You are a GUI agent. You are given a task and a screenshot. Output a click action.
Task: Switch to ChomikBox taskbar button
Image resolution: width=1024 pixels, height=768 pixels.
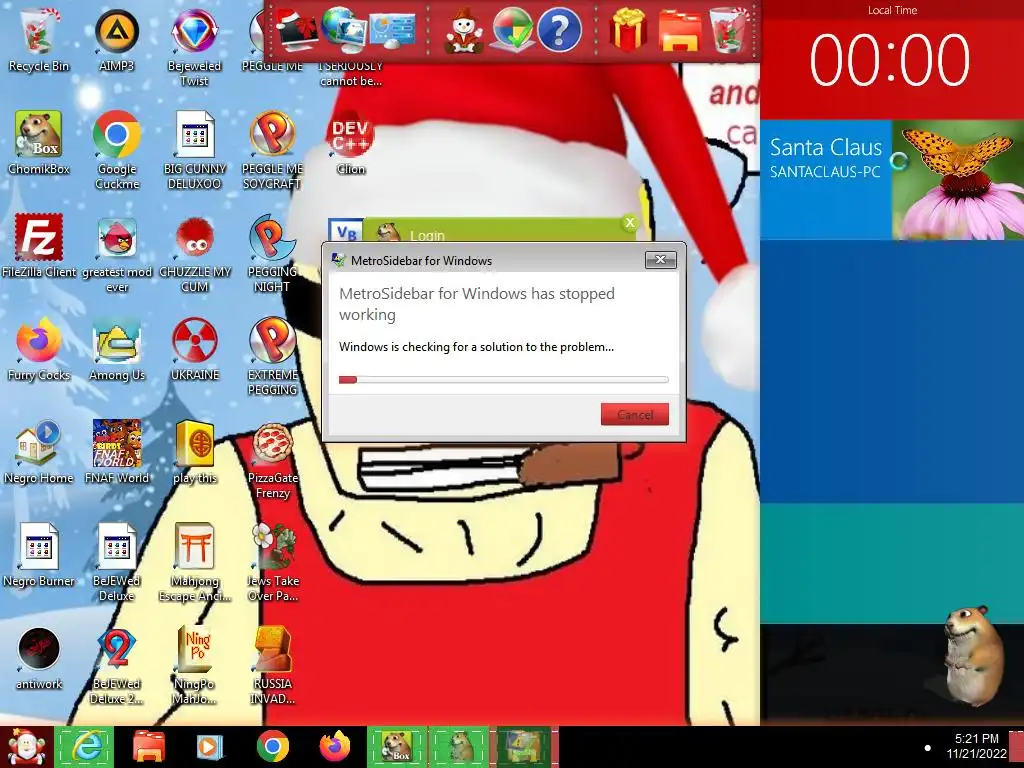(x=396, y=747)
